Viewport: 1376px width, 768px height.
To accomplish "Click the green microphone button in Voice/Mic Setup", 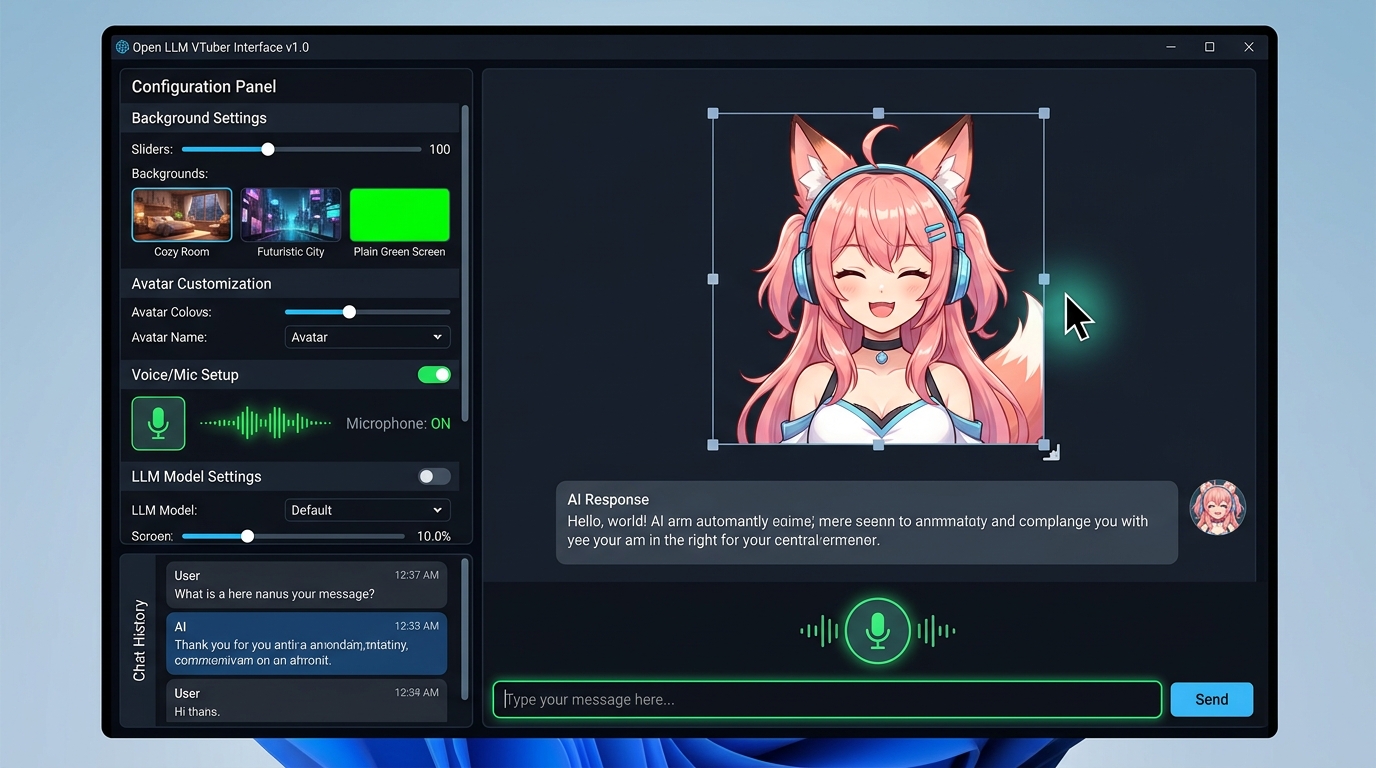I will click(158, 423).
